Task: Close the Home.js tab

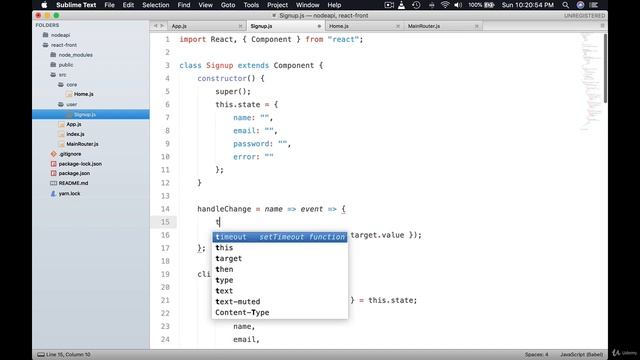Action: (398, 26)
